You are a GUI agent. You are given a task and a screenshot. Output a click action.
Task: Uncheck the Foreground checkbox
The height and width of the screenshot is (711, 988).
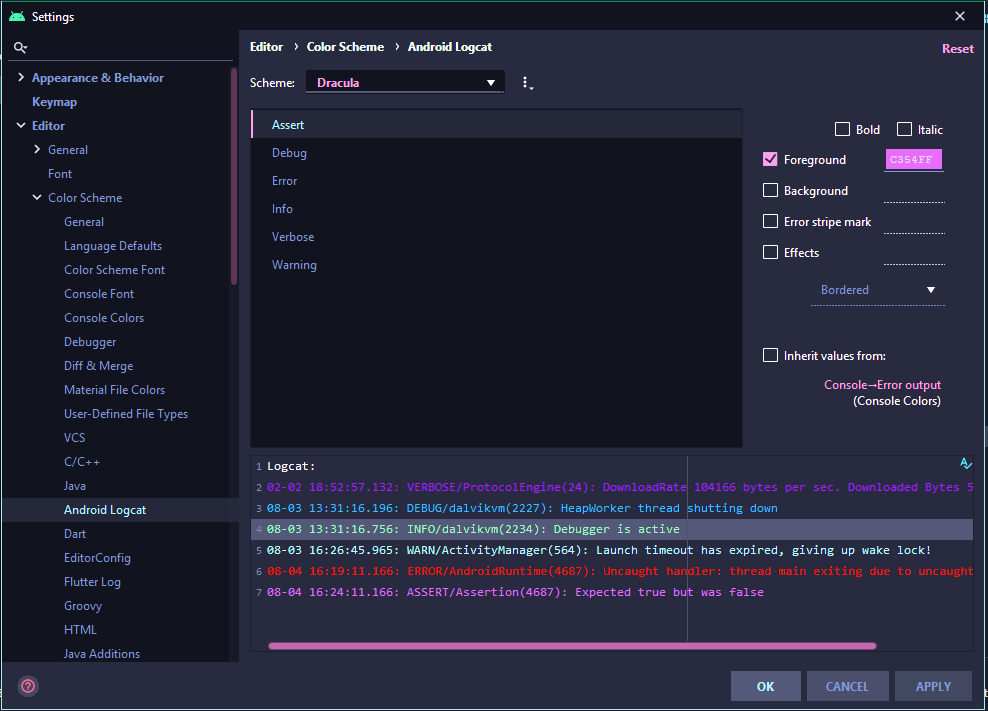click(770, 159)
